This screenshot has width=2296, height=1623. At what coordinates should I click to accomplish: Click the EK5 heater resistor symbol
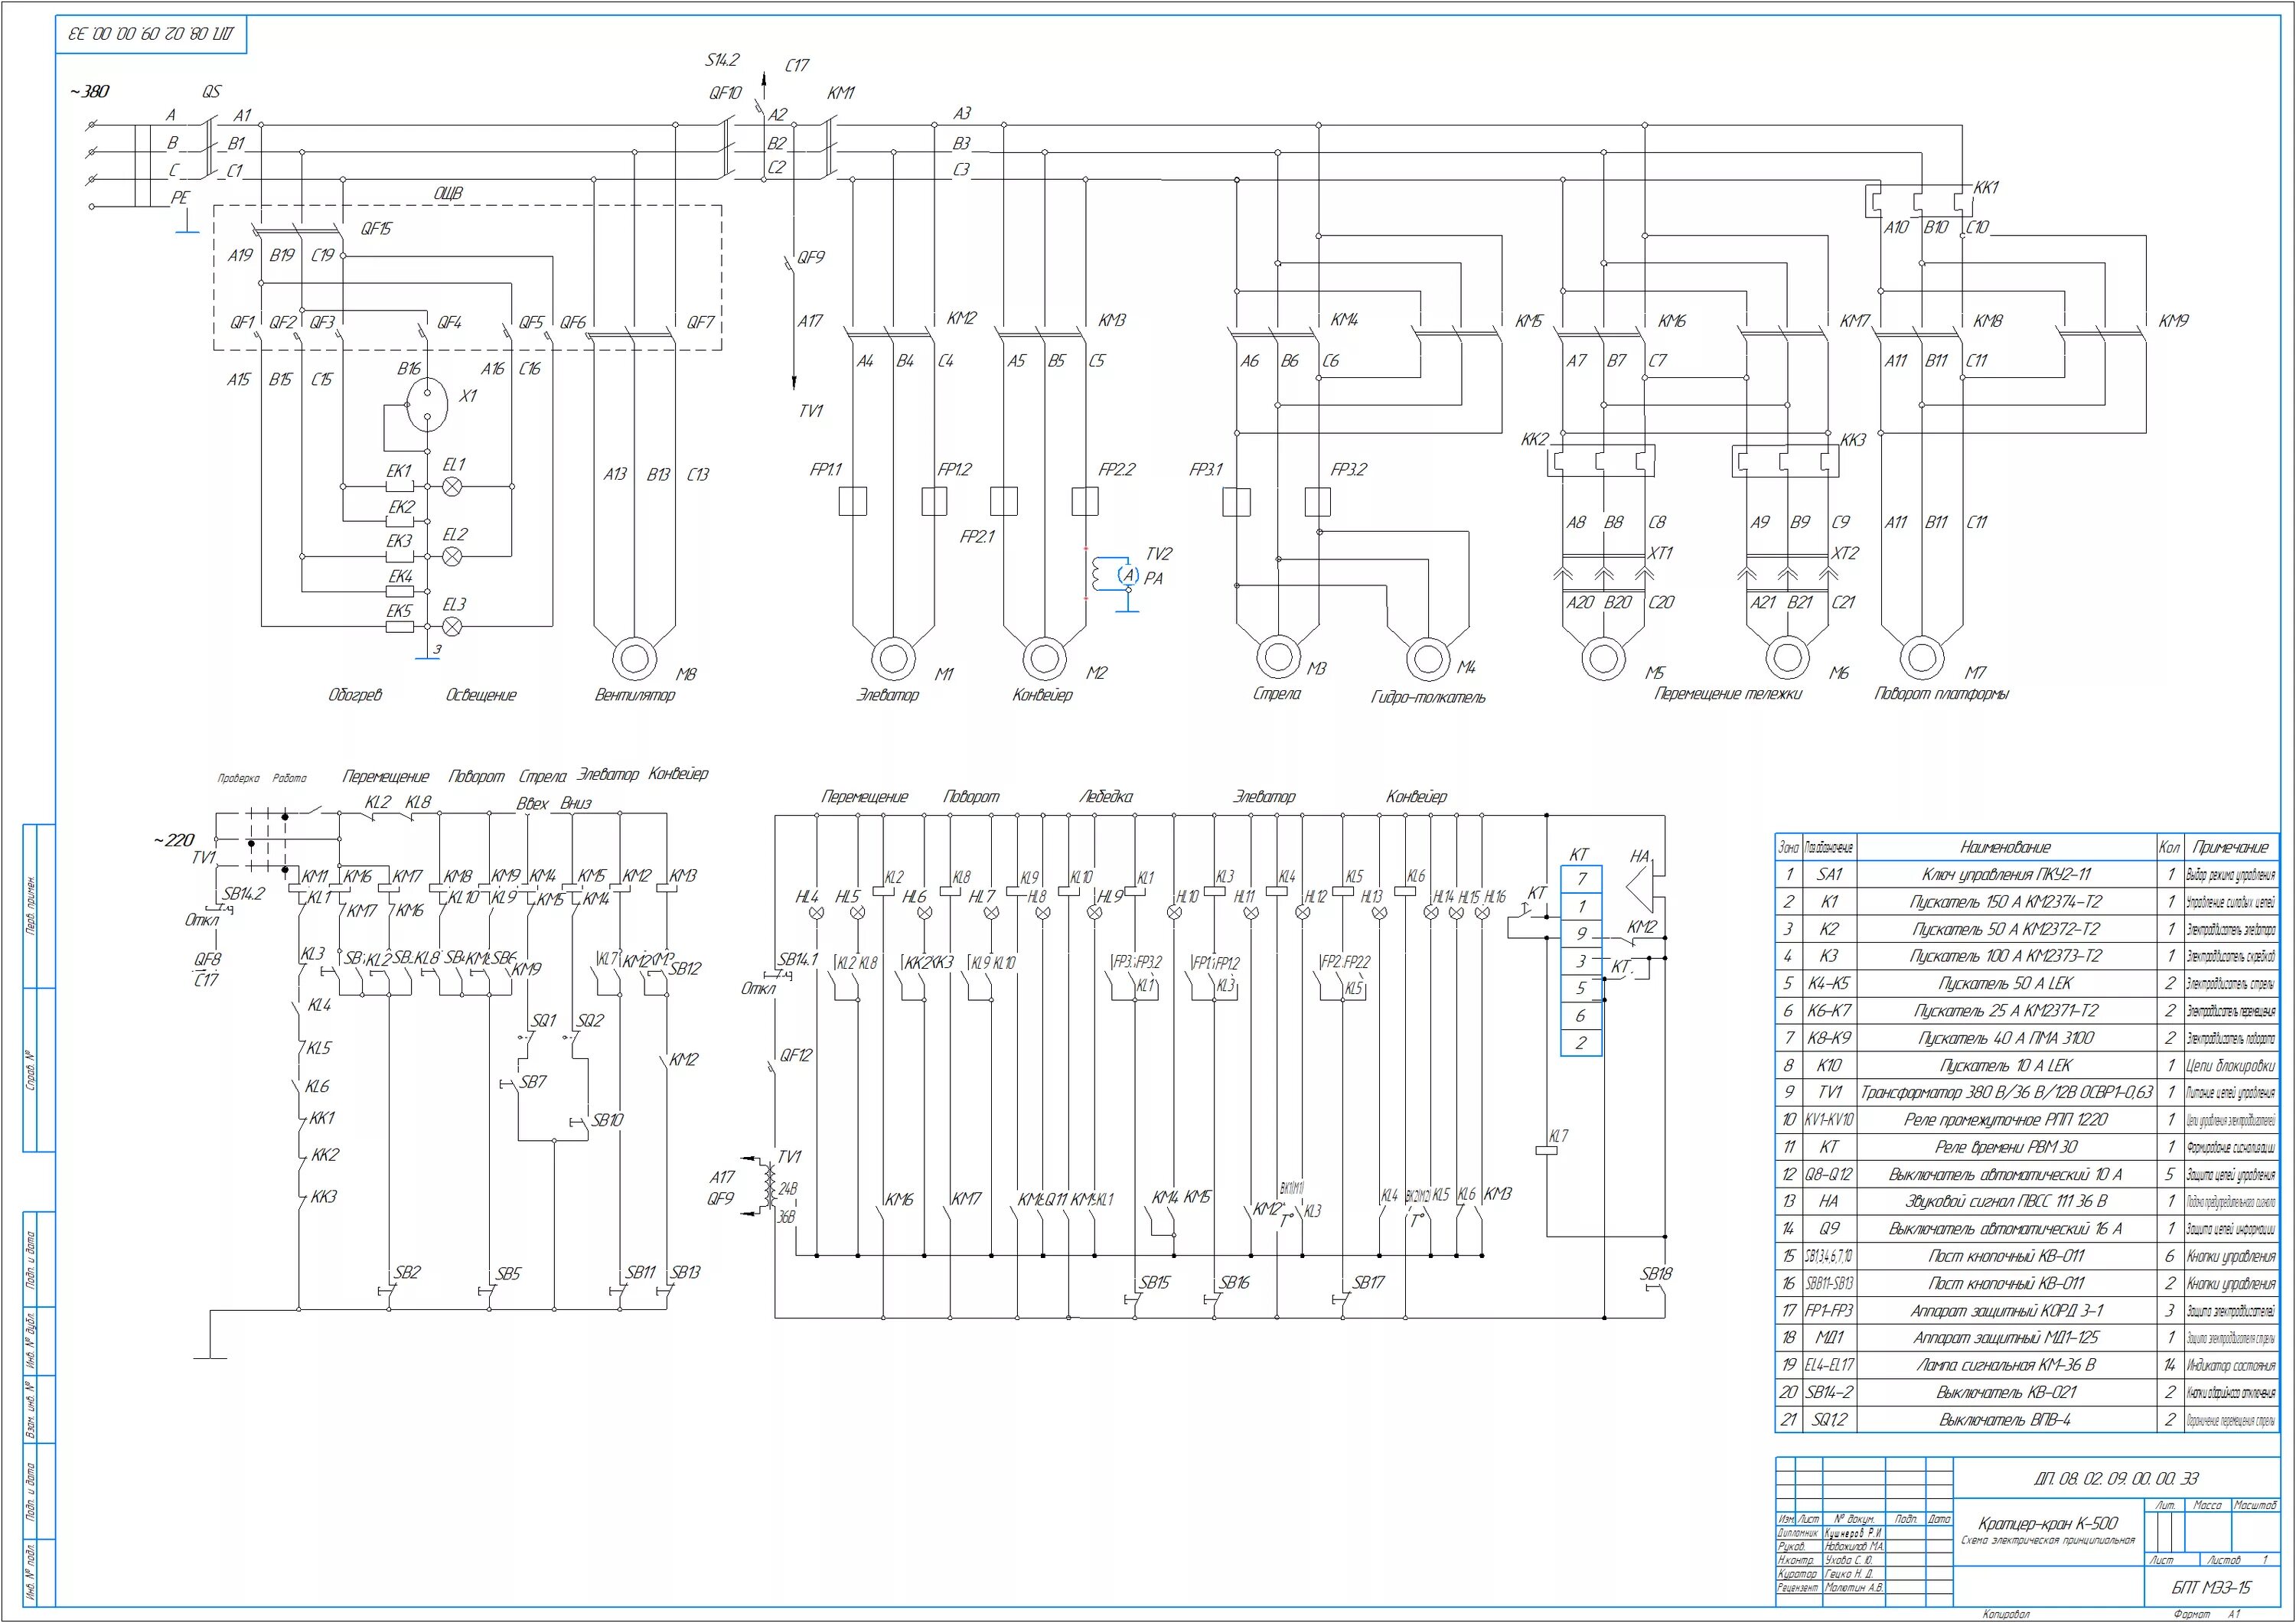400,627
